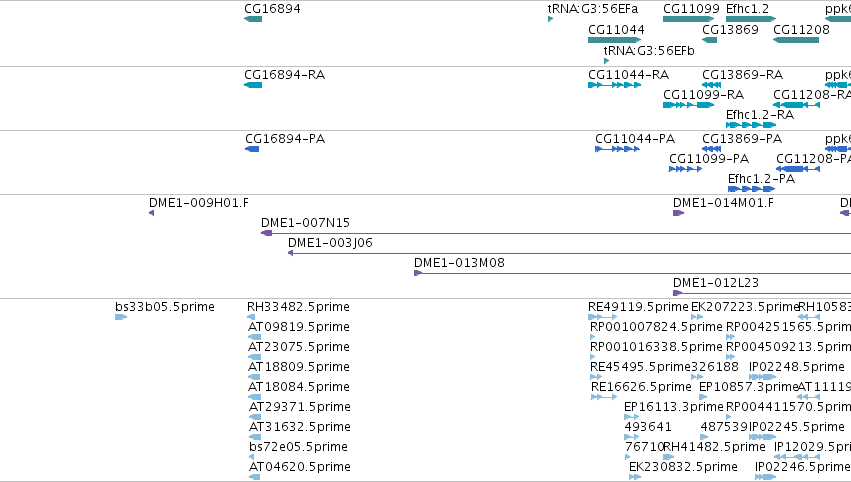
Task: Click the bs72e05.5prime EST label
Action: click(299, 448)
